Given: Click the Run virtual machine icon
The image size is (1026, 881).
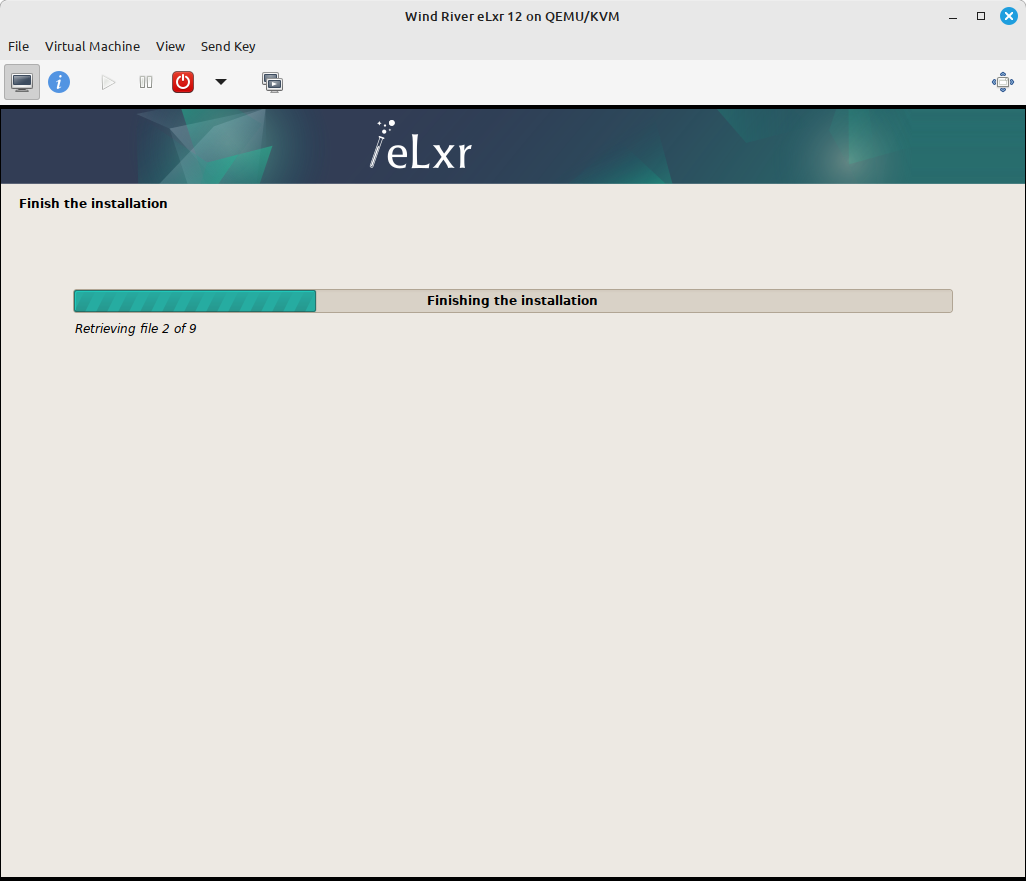Looking at the screenshot, I should point(107,81).
